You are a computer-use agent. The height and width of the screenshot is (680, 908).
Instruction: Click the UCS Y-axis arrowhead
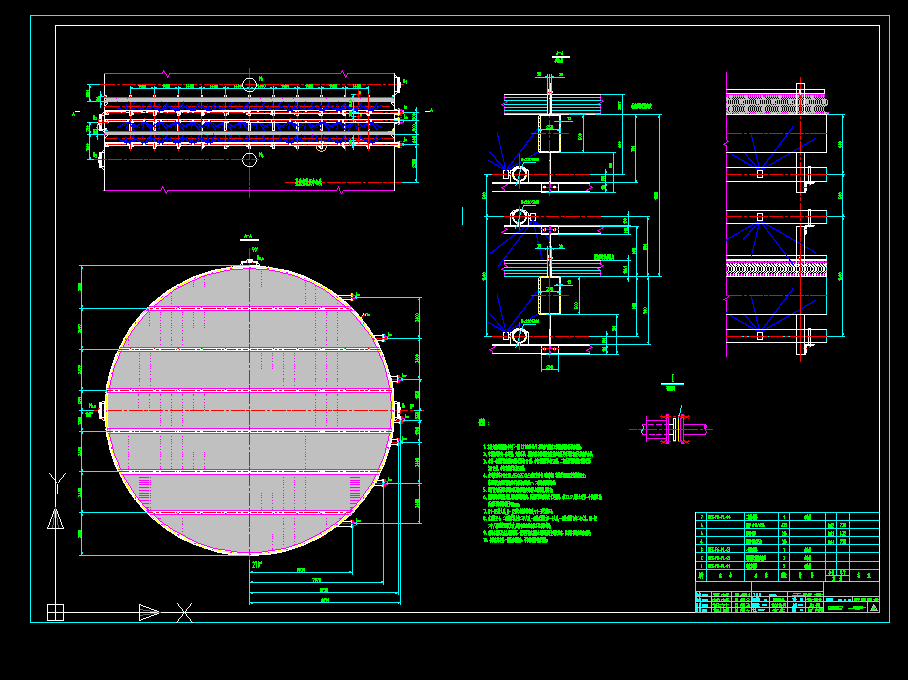pos(55,519)
